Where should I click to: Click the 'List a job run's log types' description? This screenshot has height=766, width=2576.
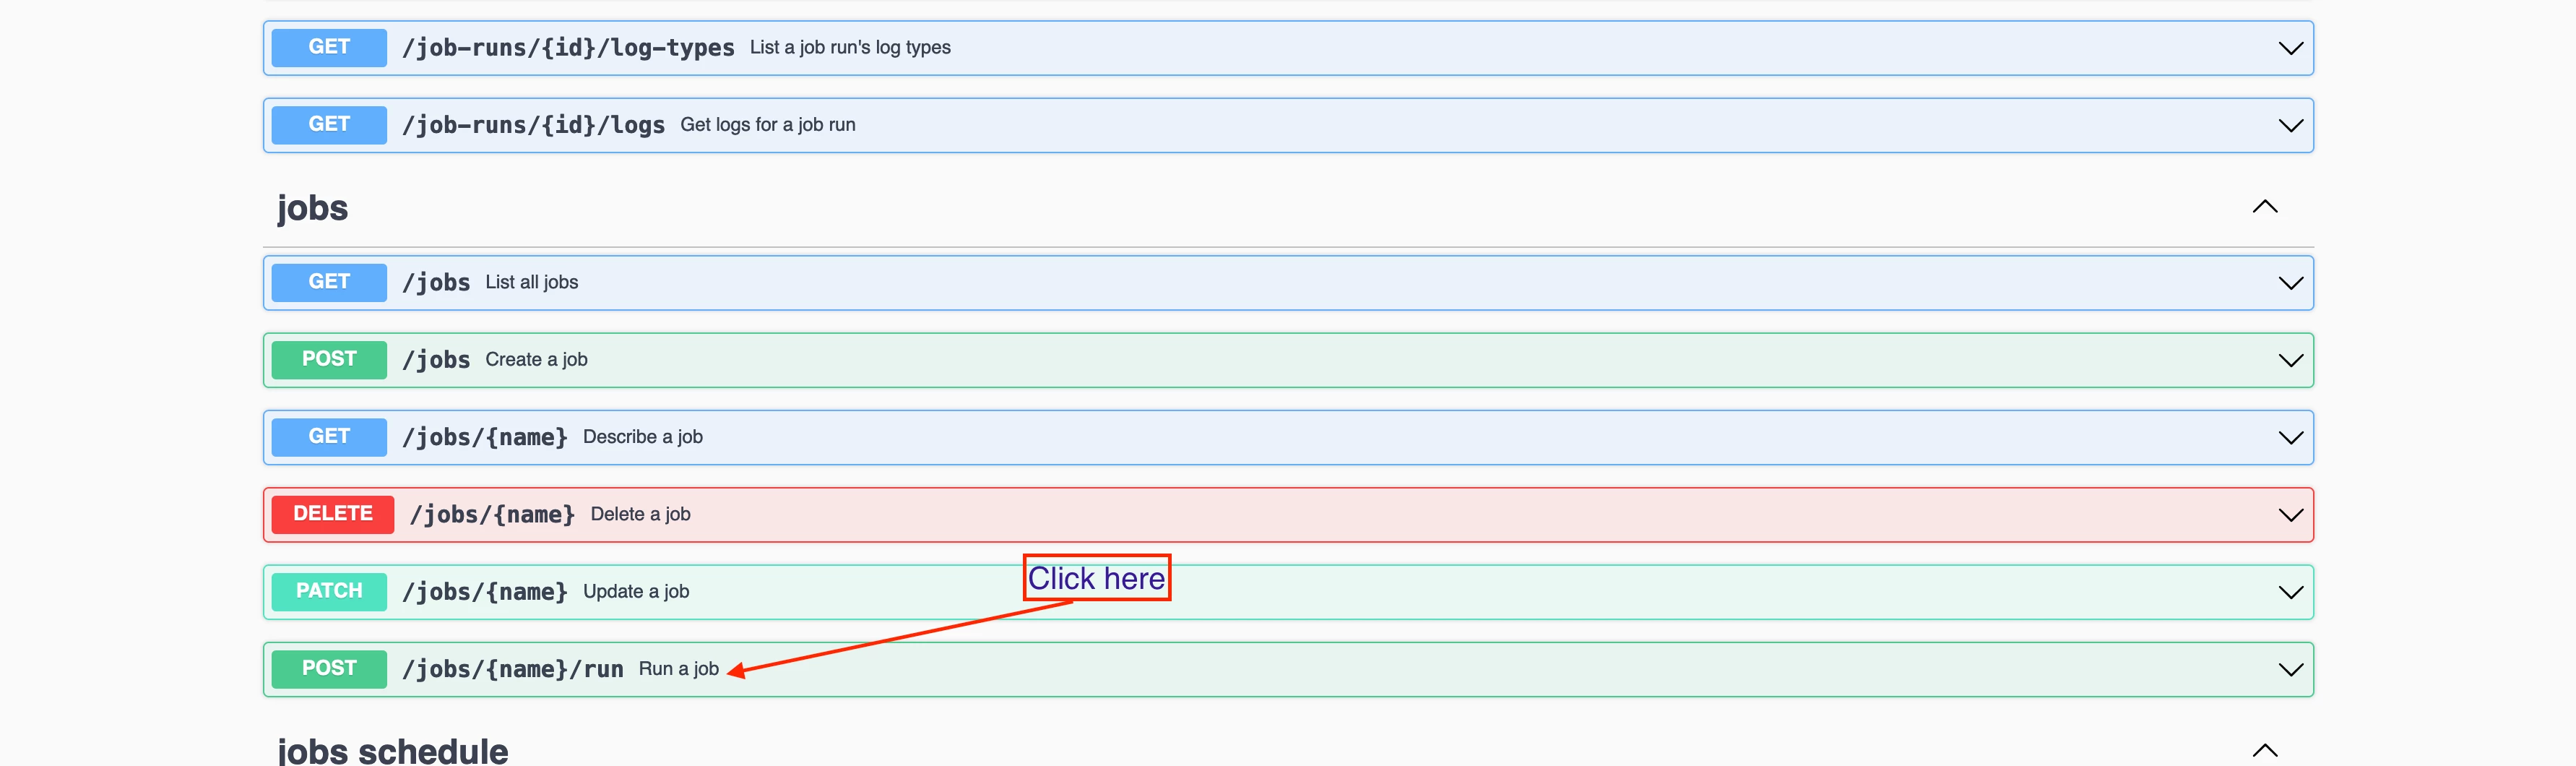850,48
